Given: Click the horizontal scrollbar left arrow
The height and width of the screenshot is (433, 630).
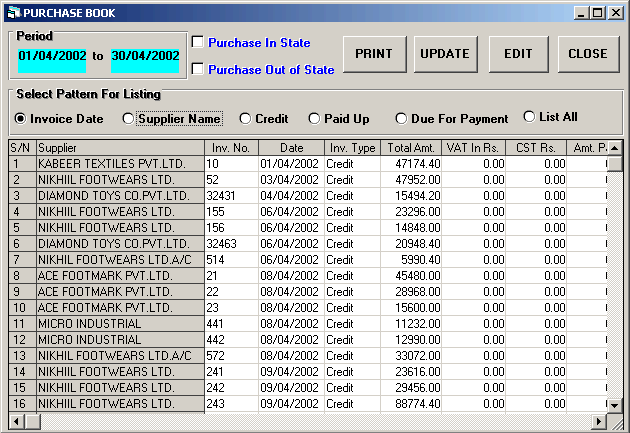Looking at the screenshot, I should click(16, 422).
